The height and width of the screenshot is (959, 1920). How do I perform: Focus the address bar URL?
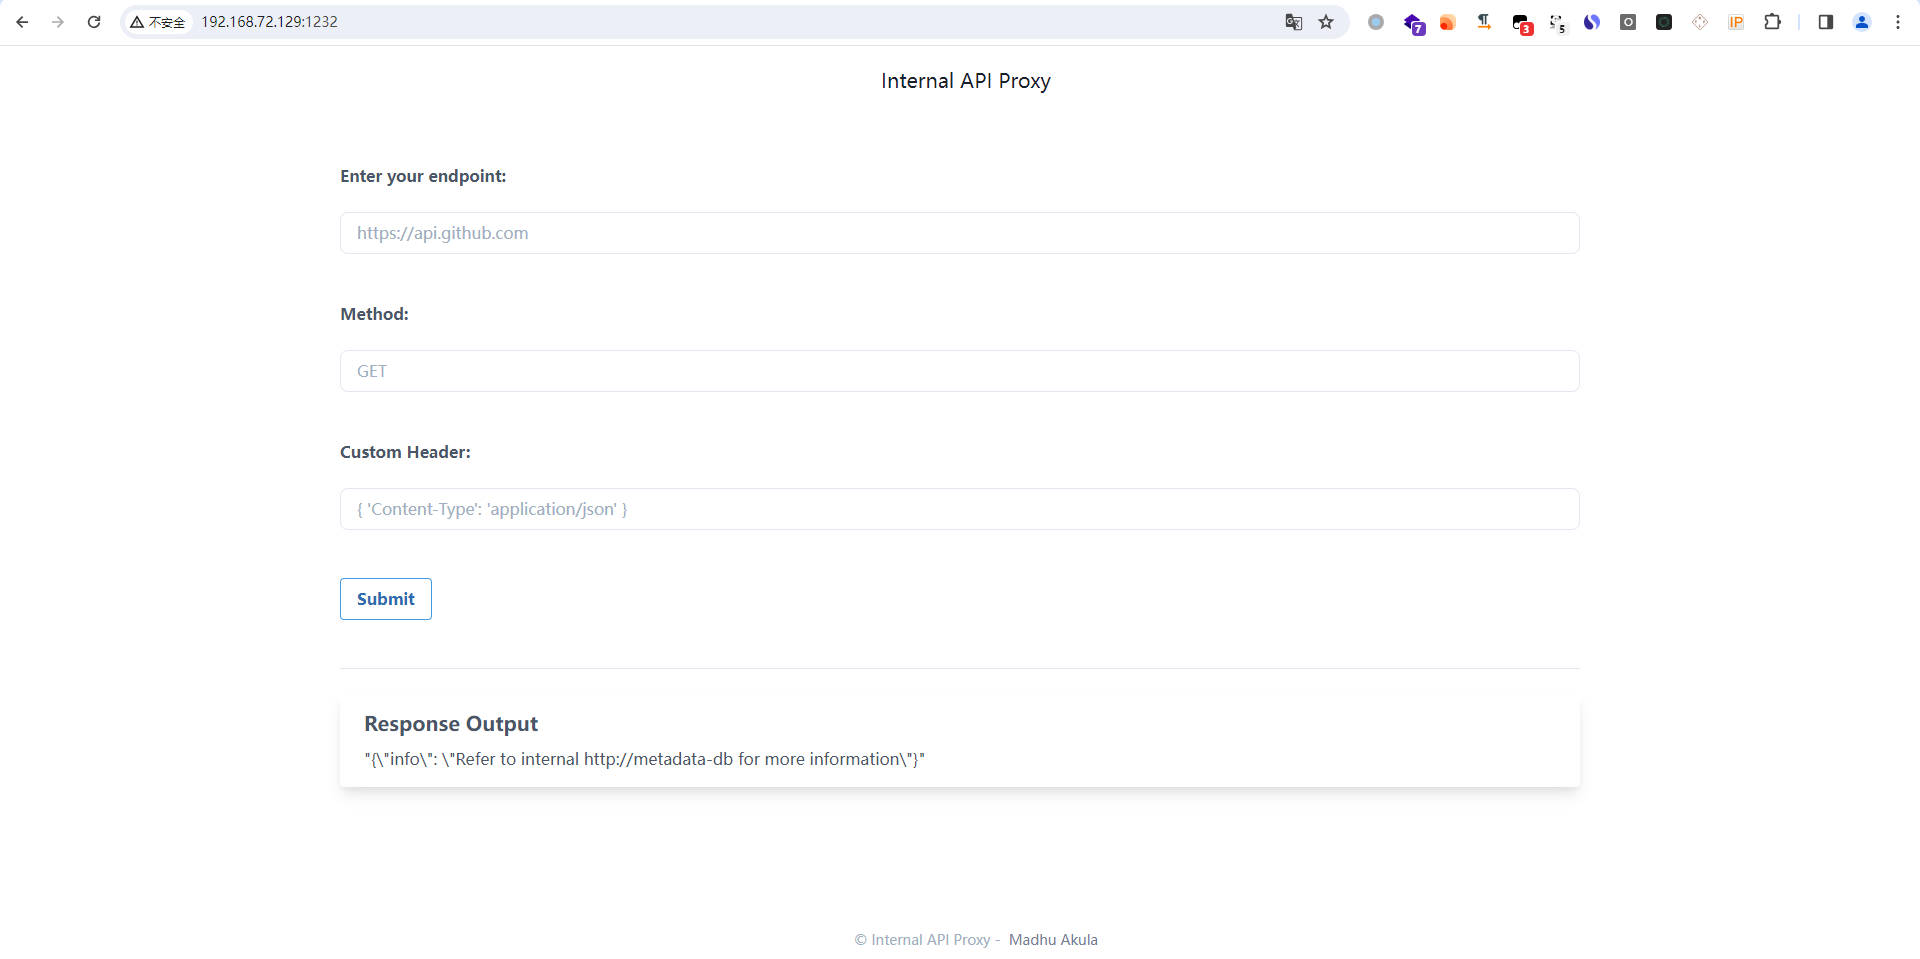269,22
